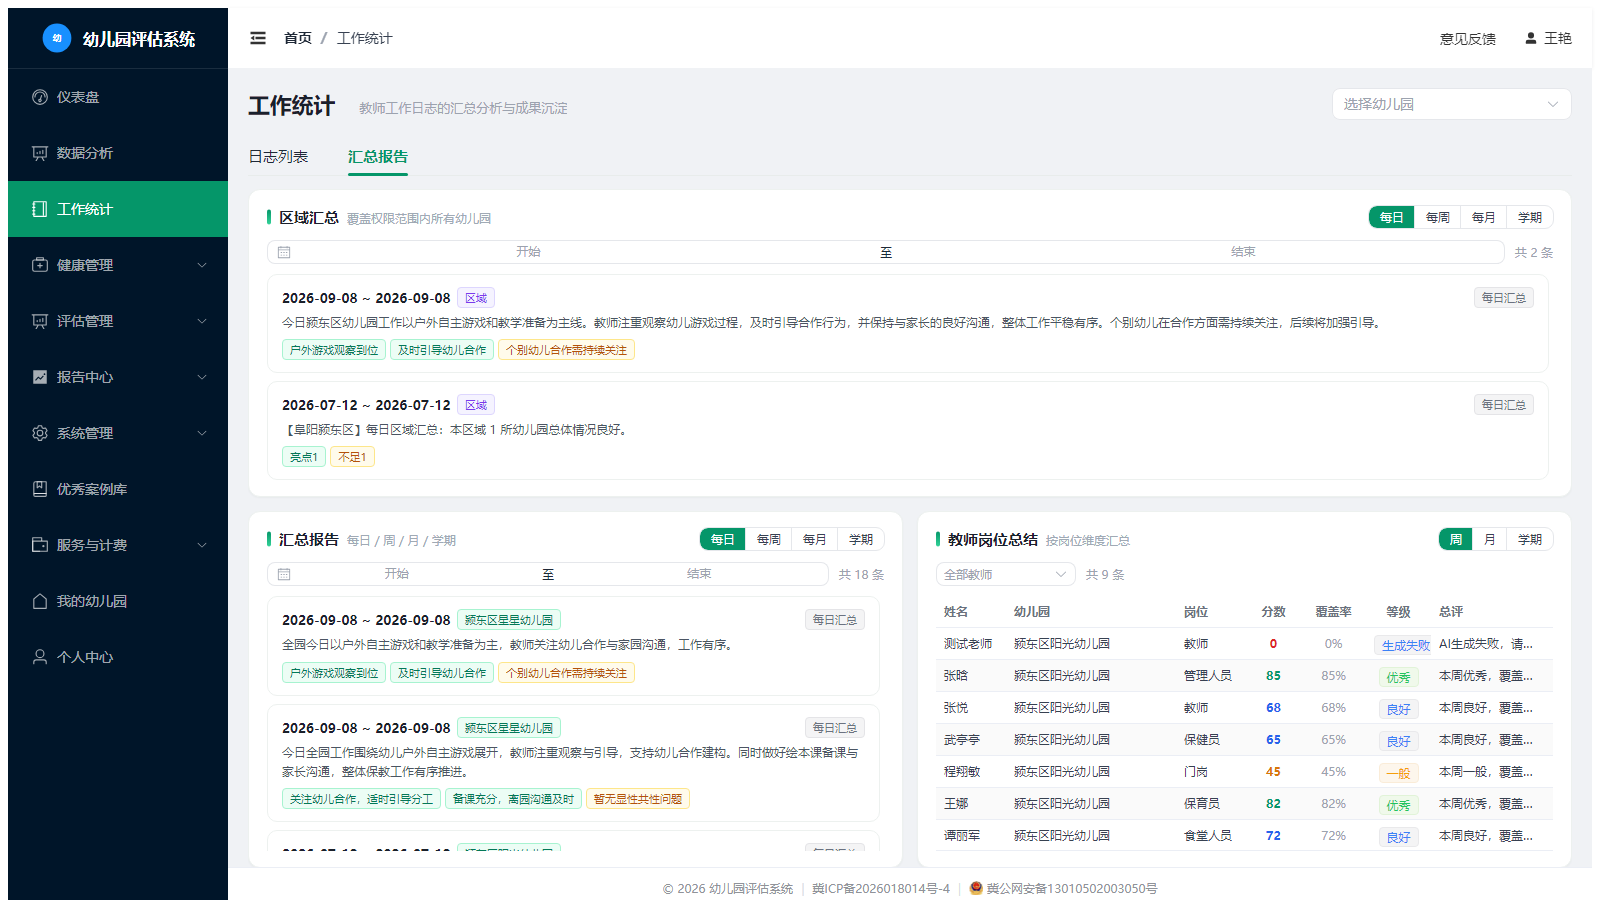Image resolution: width=1600 pixels, height=900 pixels.
Task: Select 每日 in 汇总报告 period switch
Action: pos(723,539)
